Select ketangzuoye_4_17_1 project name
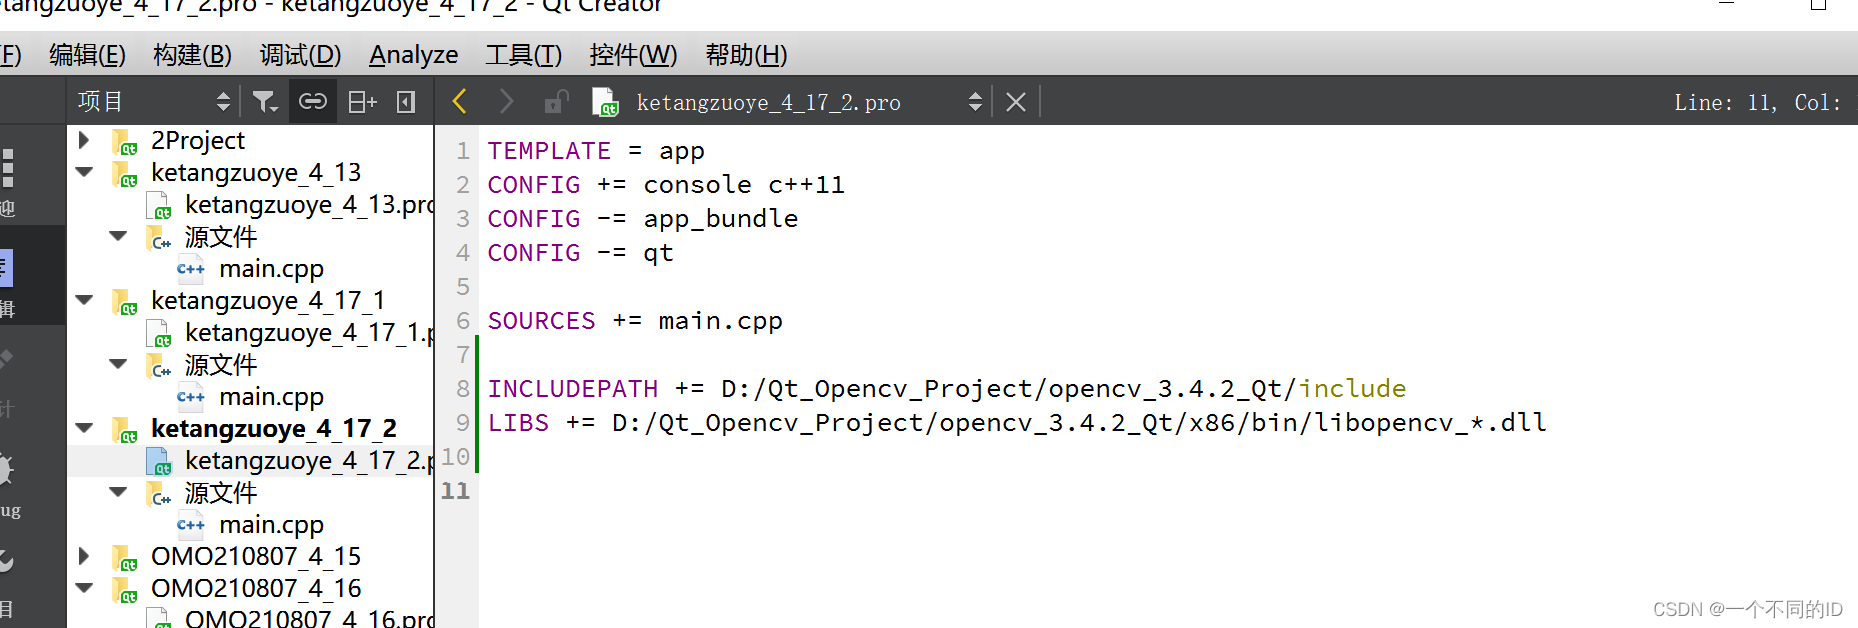This screenshot has width=1858, height=628. click(268, 300)
